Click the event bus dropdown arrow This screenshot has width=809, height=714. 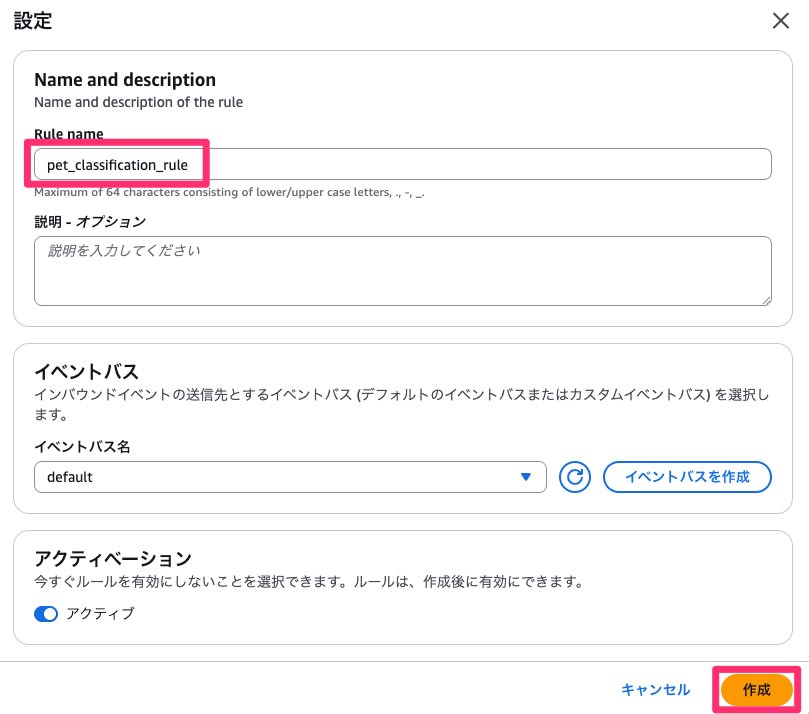click(526, 477)
